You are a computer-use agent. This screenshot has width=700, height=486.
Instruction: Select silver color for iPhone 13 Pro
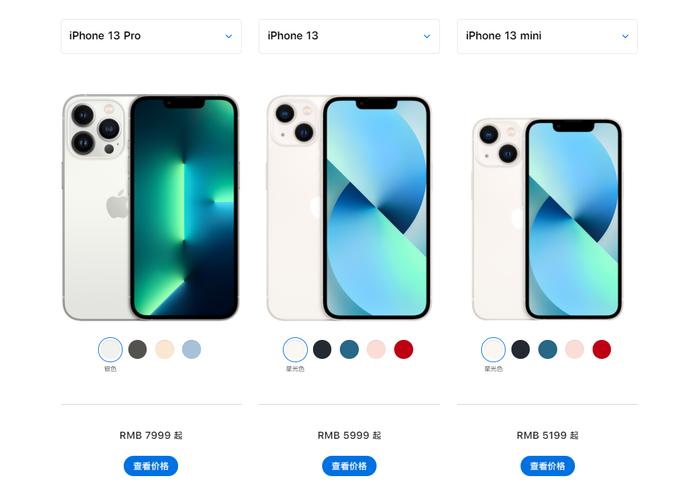point(110,349)
